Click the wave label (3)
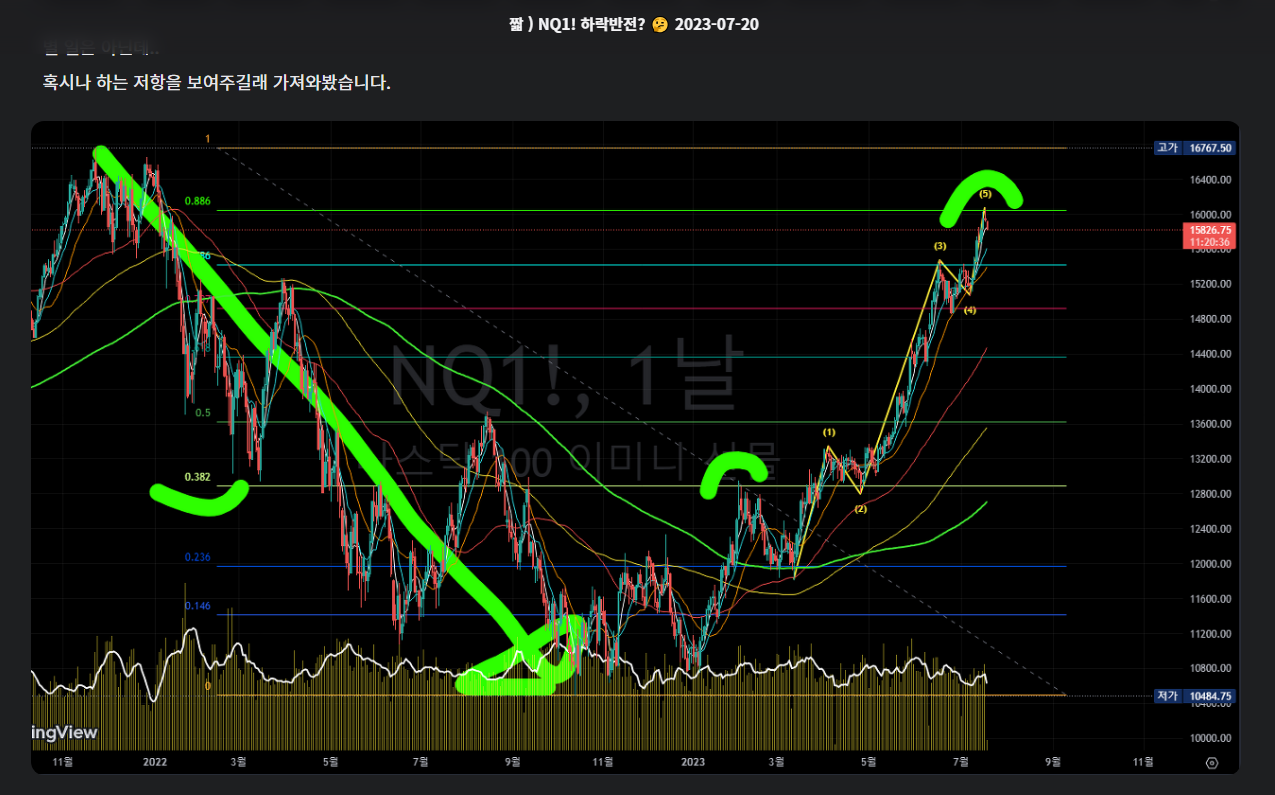This screenshot has height=795, width=1275. click(x=940, y=246)
